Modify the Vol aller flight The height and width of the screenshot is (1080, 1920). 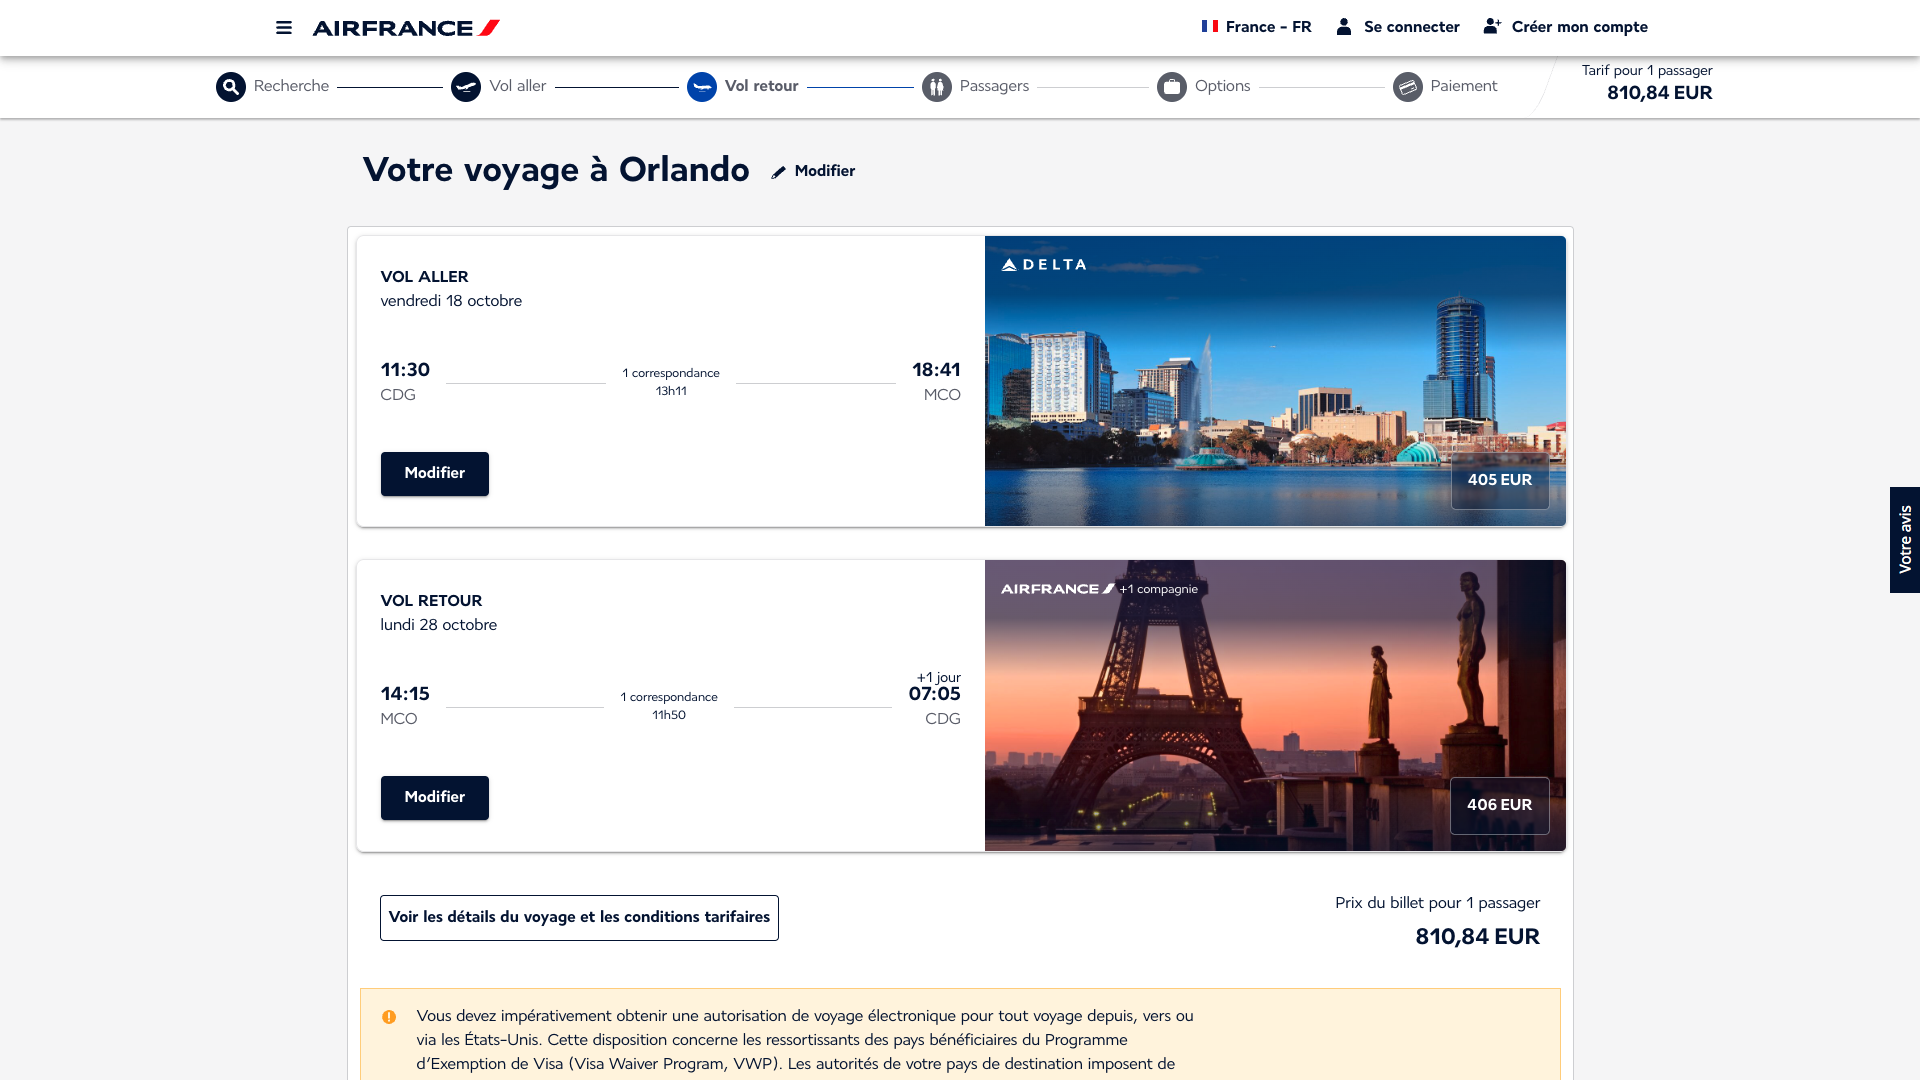pyautogui.click(x=435, y=474)
